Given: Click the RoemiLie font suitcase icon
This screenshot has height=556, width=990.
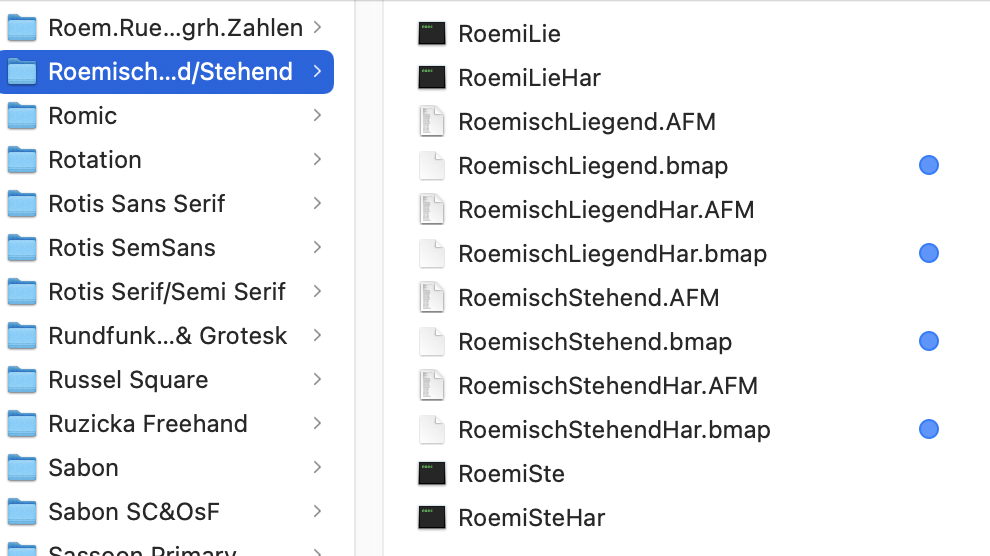Looking at the screenshot, I should click(x=431, y=34).
